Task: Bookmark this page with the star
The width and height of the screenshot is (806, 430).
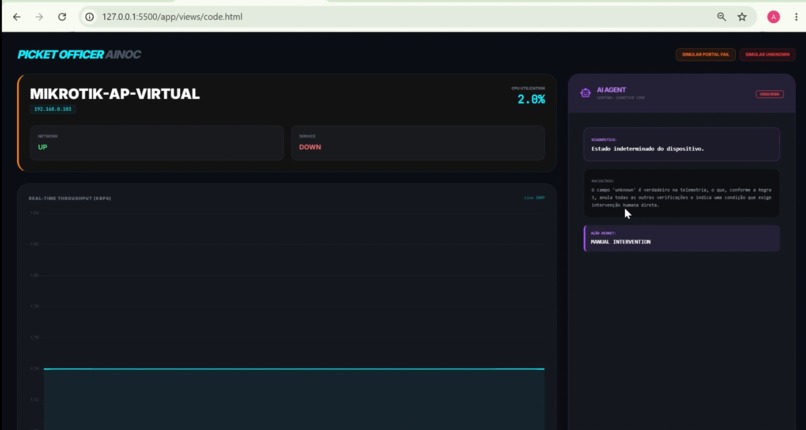Action: [742, 17]
